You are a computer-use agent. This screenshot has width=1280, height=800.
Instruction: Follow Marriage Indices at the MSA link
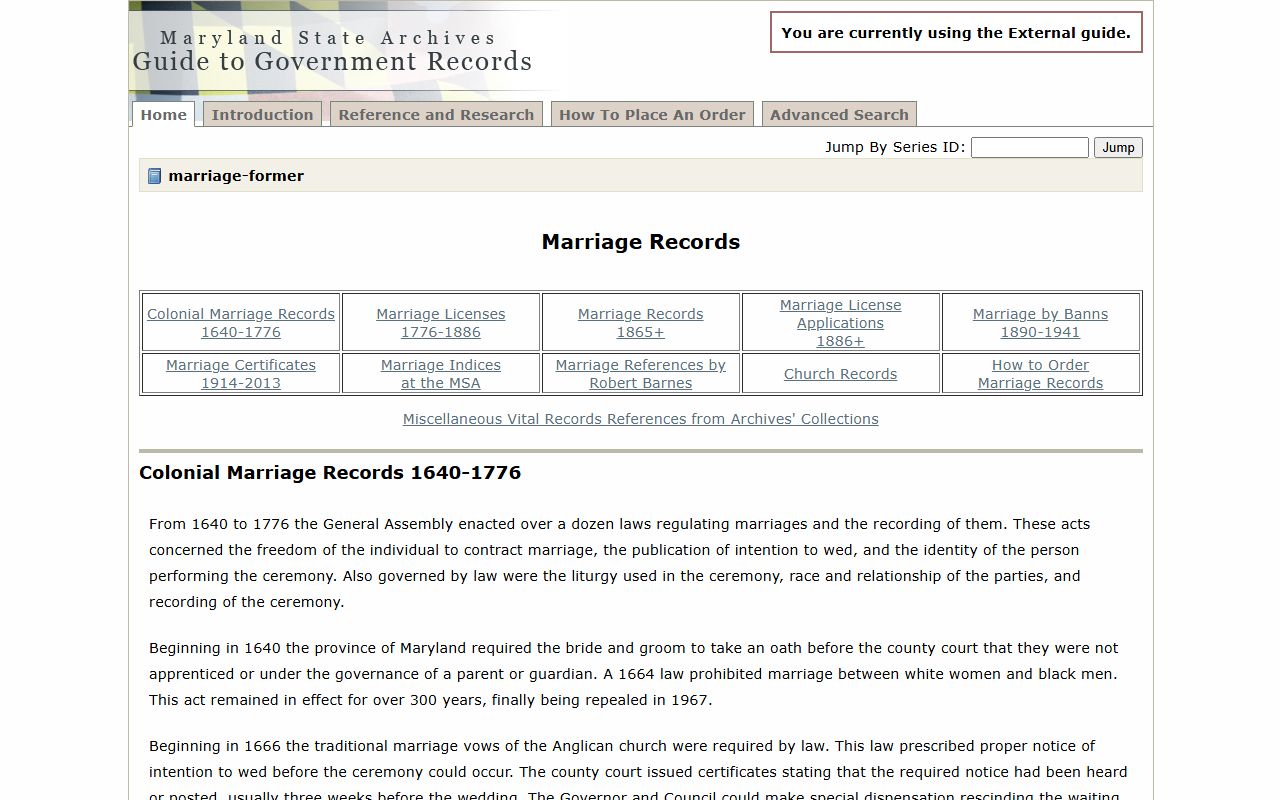pos(441,374)
